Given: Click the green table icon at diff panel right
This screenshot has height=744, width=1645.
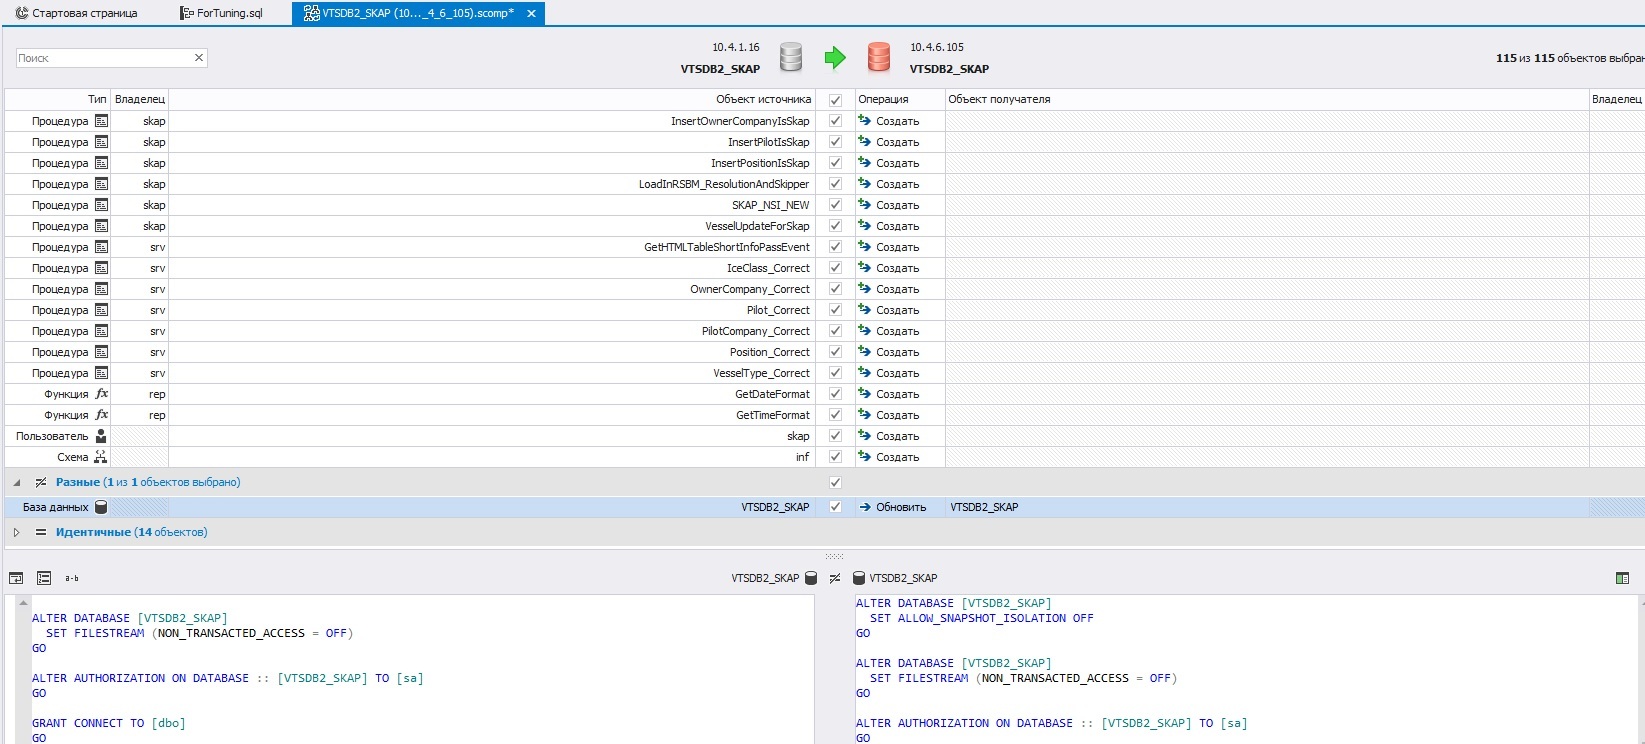Looking at the screenshot, I should pyautogui.click(x=1622, y=578).
